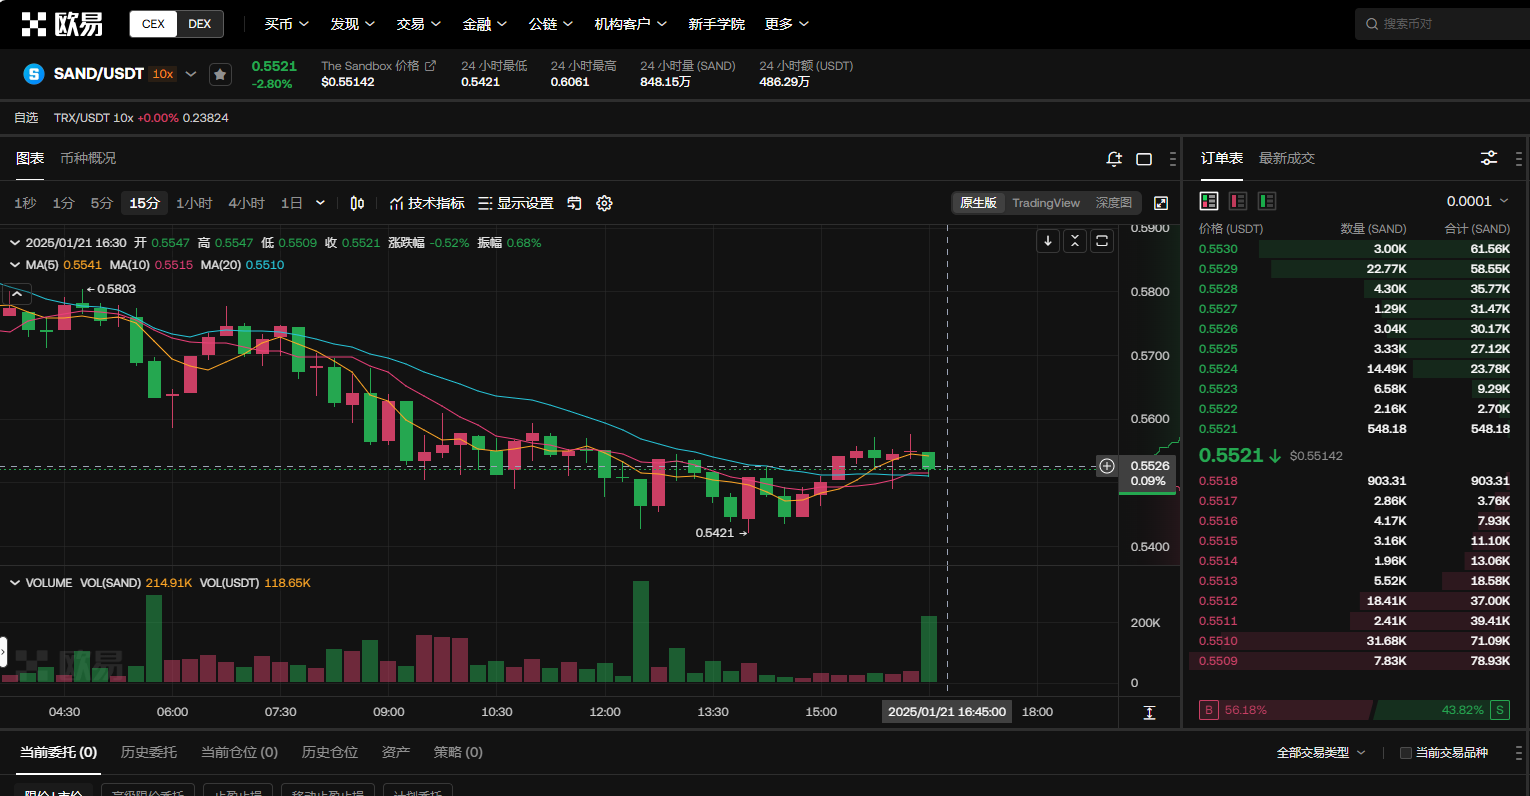Open the 最新成交 tab
The width and height of the screenshot is (1530, 796).
click(x=1286, y=158)
